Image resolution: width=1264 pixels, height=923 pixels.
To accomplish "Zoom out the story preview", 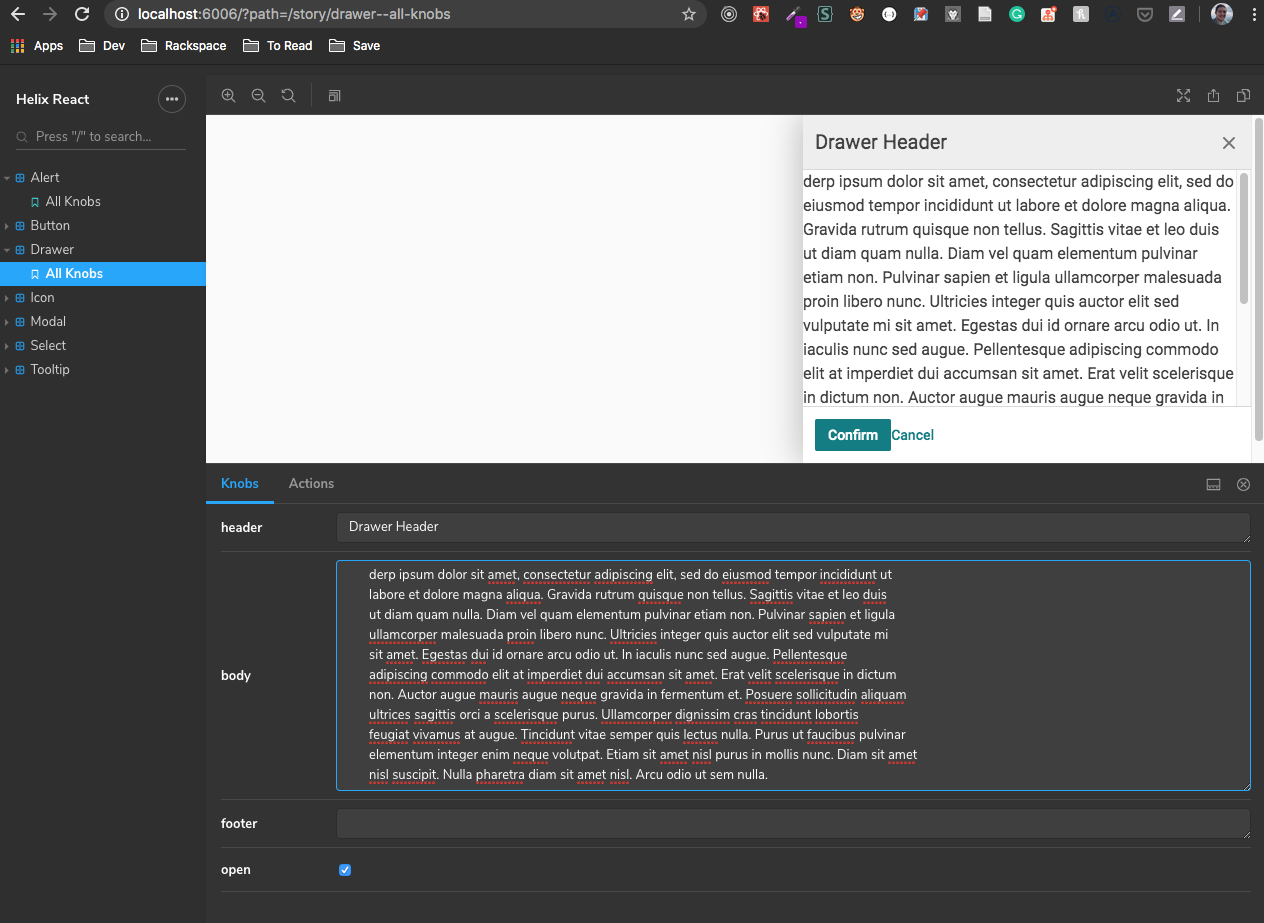I will point(258,96).
